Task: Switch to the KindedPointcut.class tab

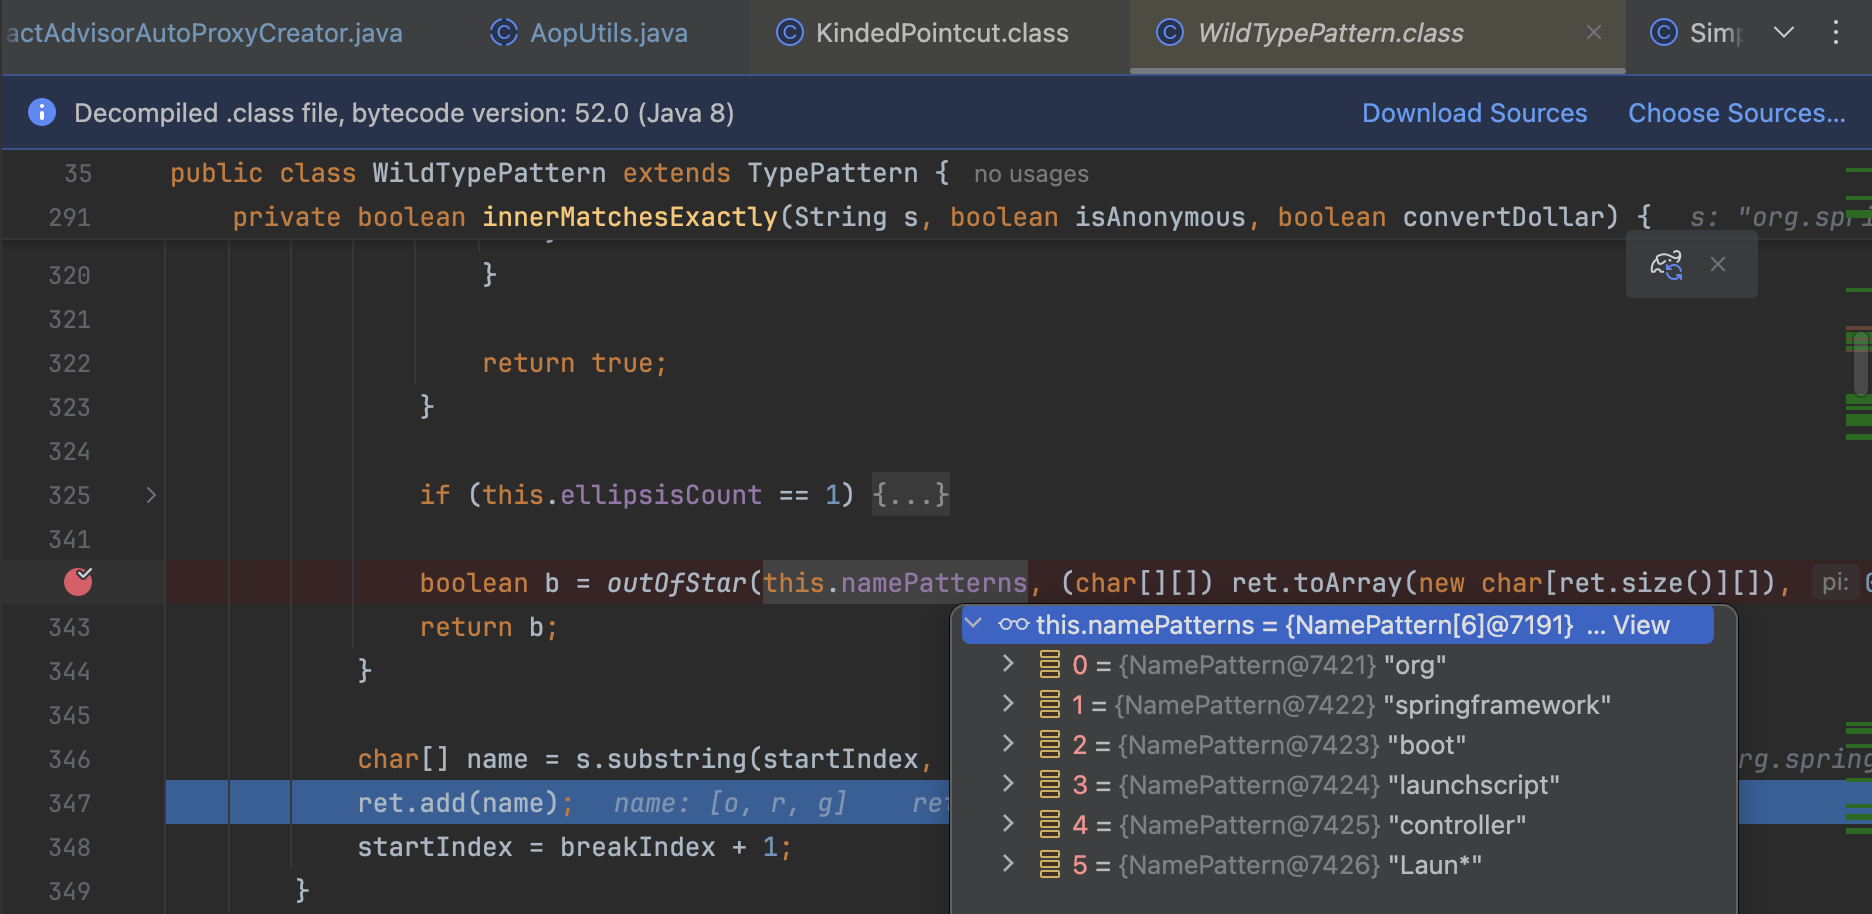Action: [x=922, y=33]
